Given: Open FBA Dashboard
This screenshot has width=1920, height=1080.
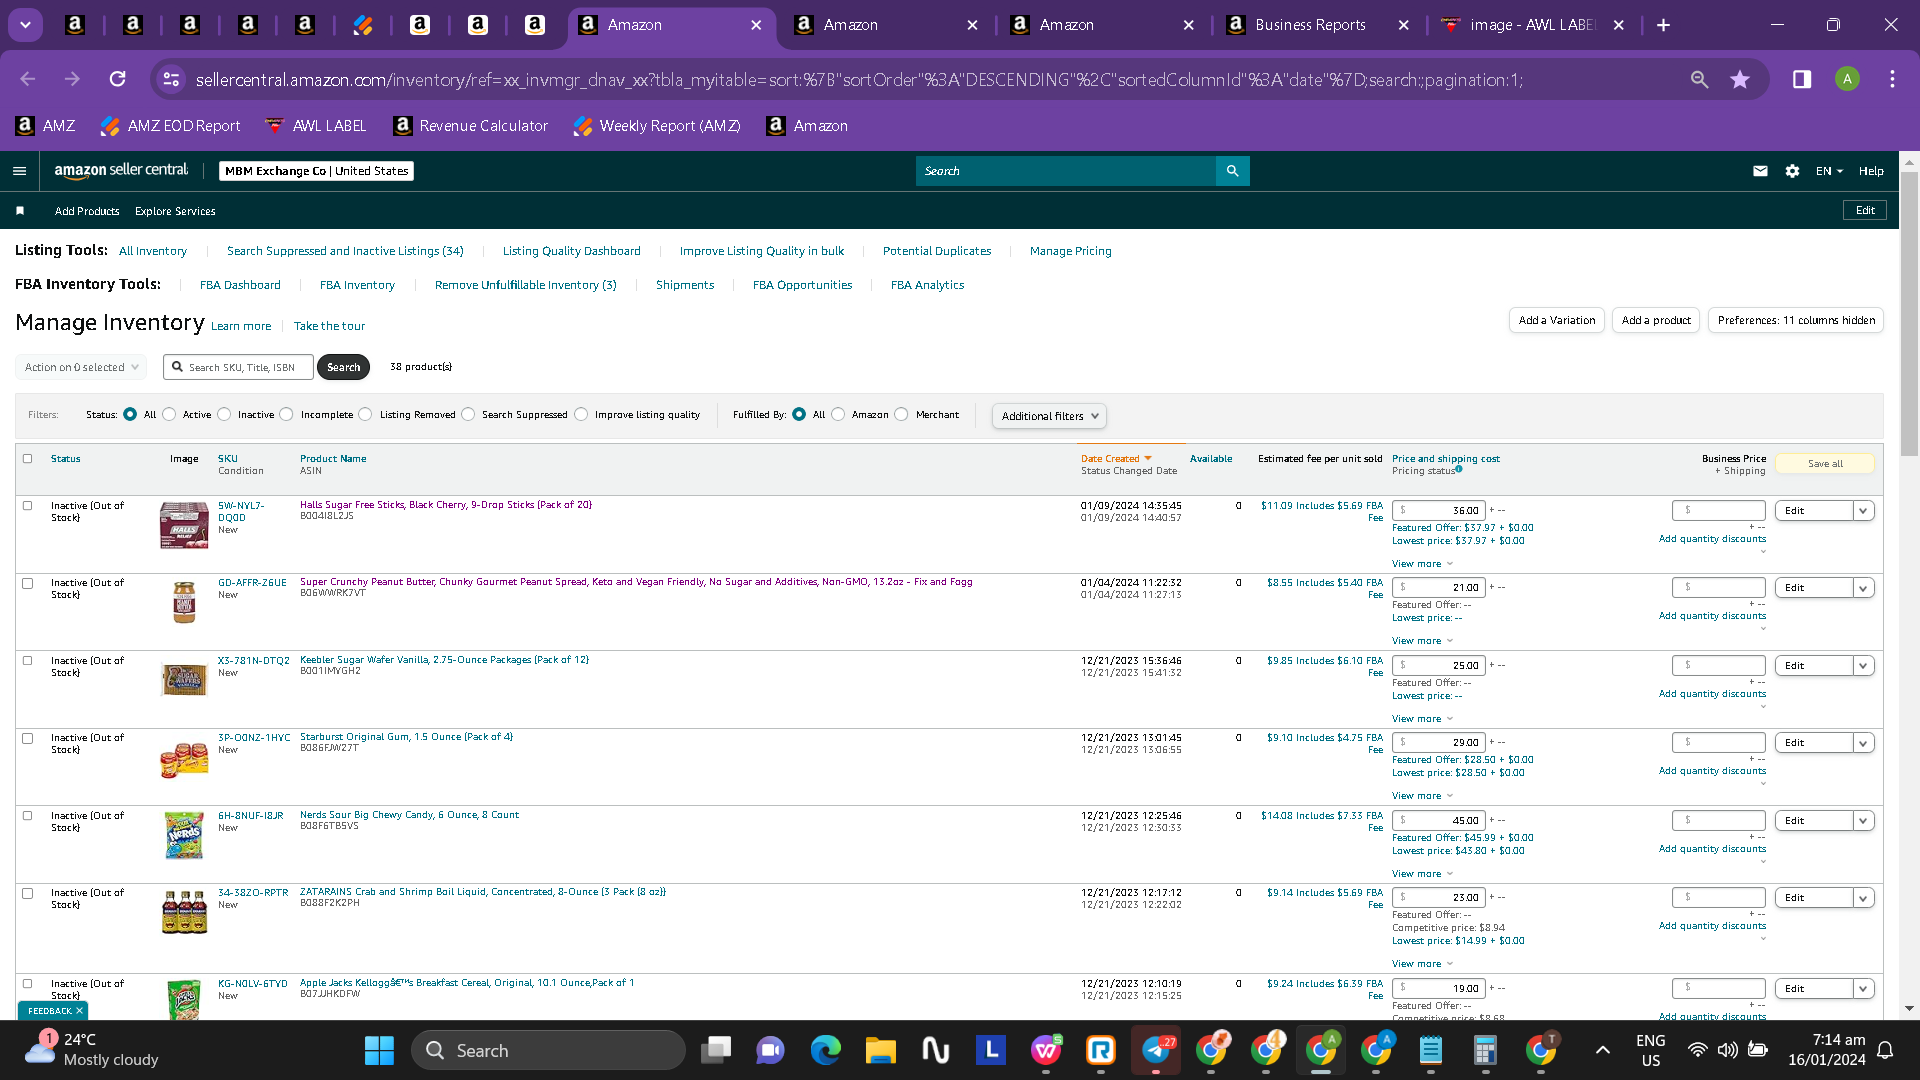Looking at the screenshot, I should (240, 285).
